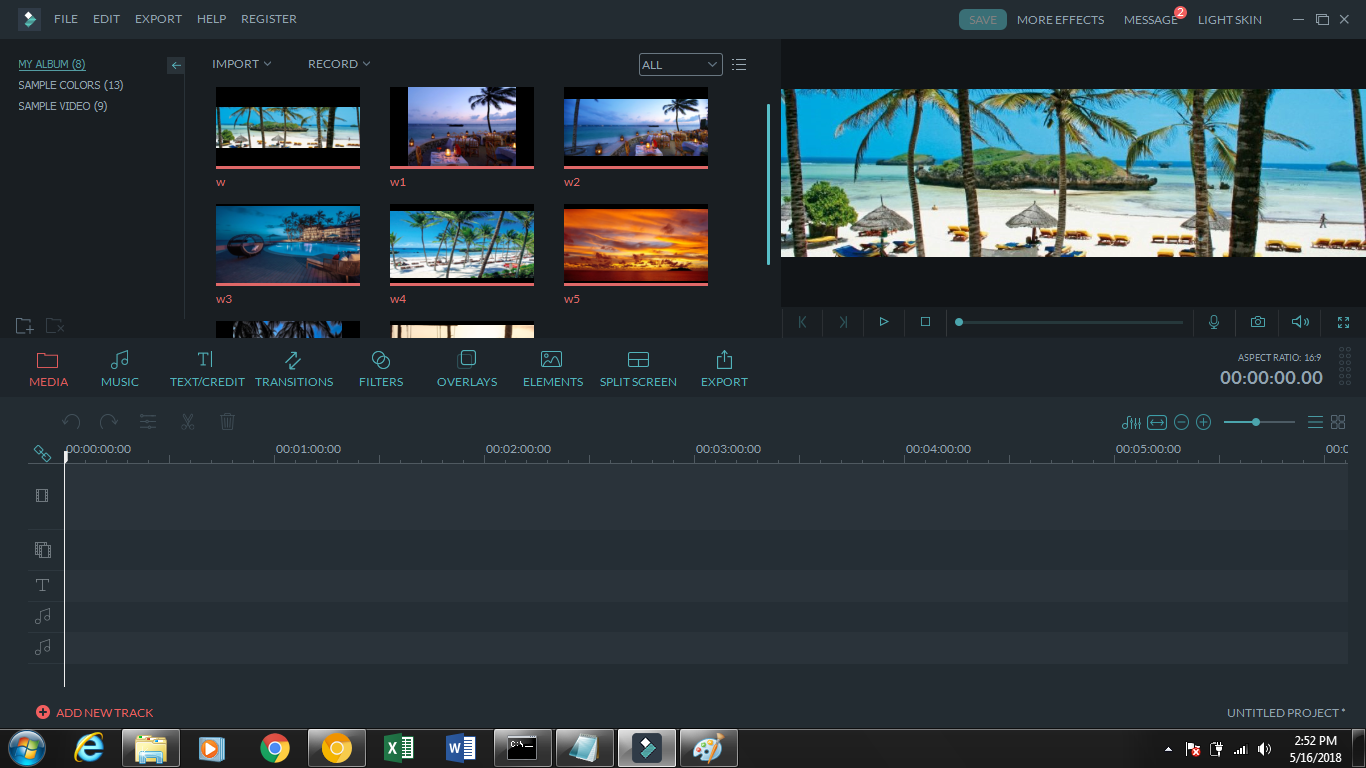This screenshot has height=768, width=1366.
Task: Click the Save button
Action: tap(983, 19)
